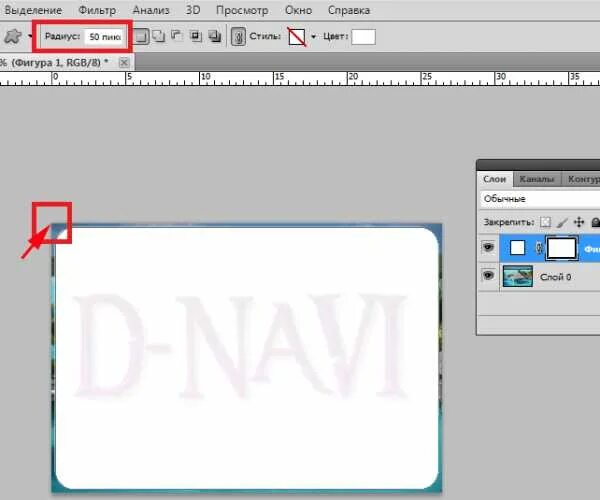This screenshot has width=600, height=500.
Task: Toggle lock transparent pixels icon
Action: [x=546, y=222]
